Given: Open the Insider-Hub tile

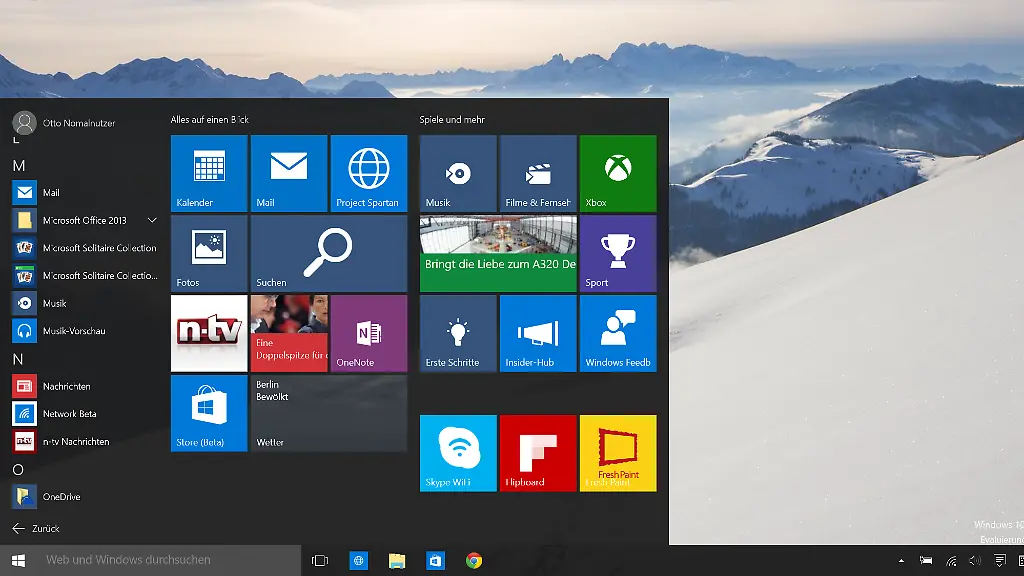Looking at the screenshot, I should [538, 333].
